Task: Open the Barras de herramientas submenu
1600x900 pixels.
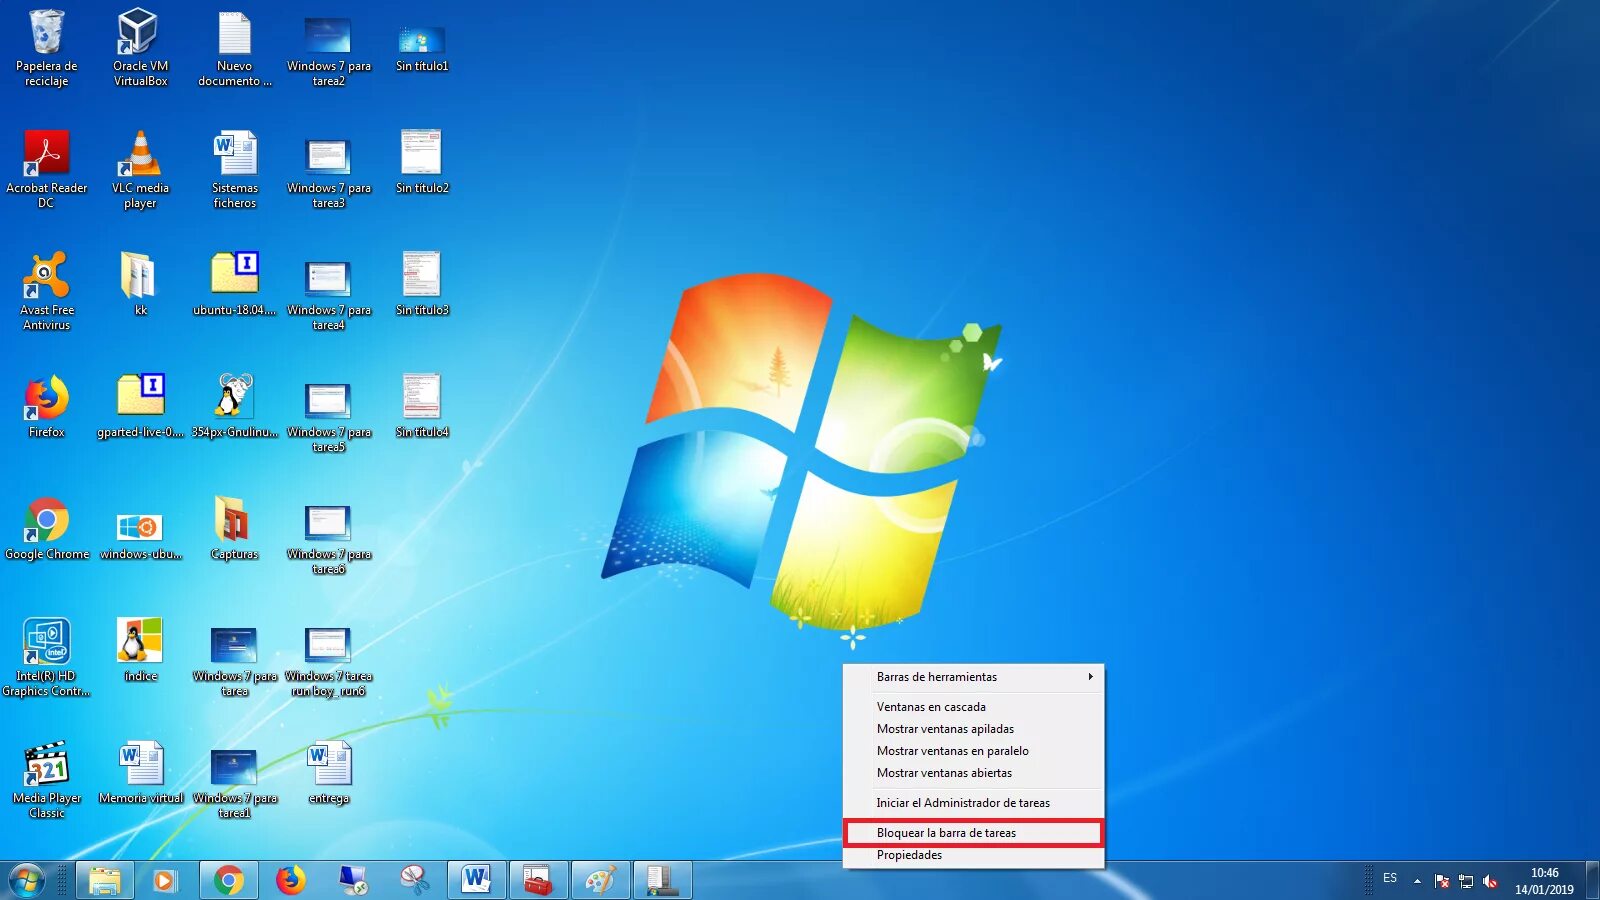Action: point(973,677)
